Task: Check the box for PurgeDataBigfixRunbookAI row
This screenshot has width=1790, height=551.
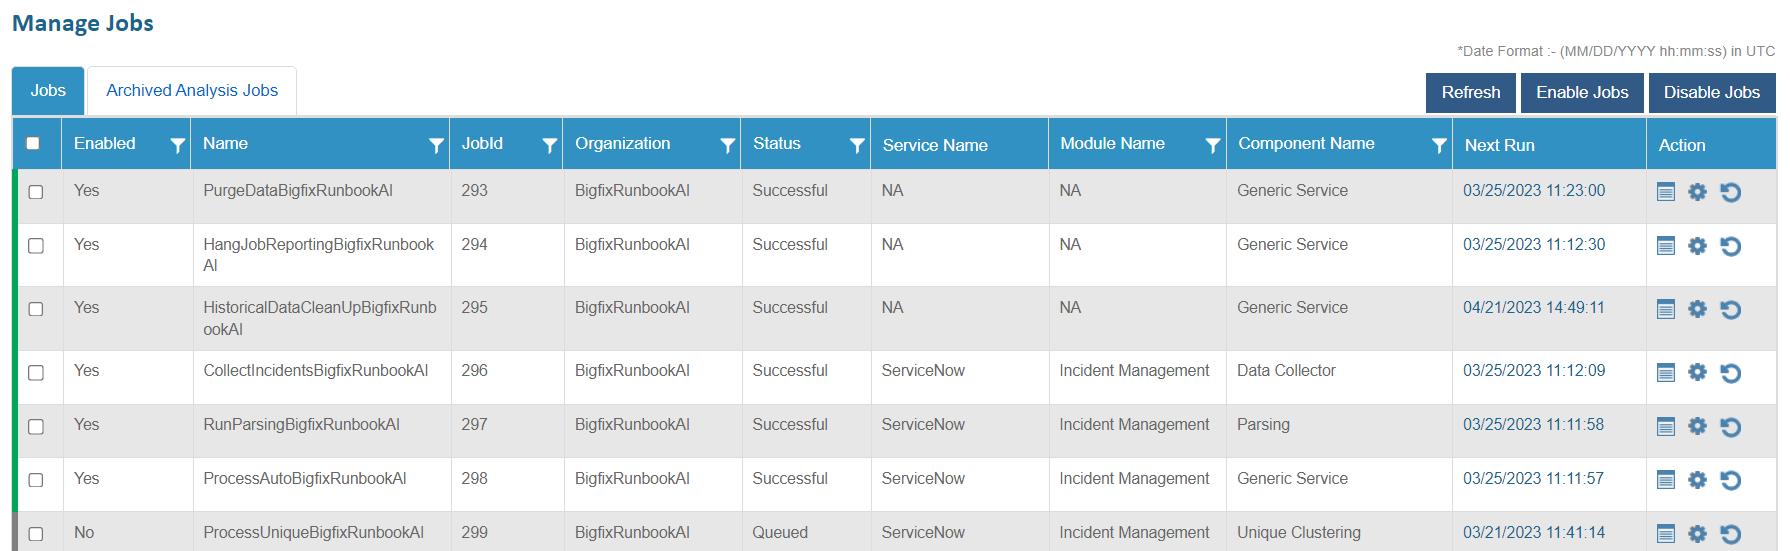Action: tap(36, 192)
